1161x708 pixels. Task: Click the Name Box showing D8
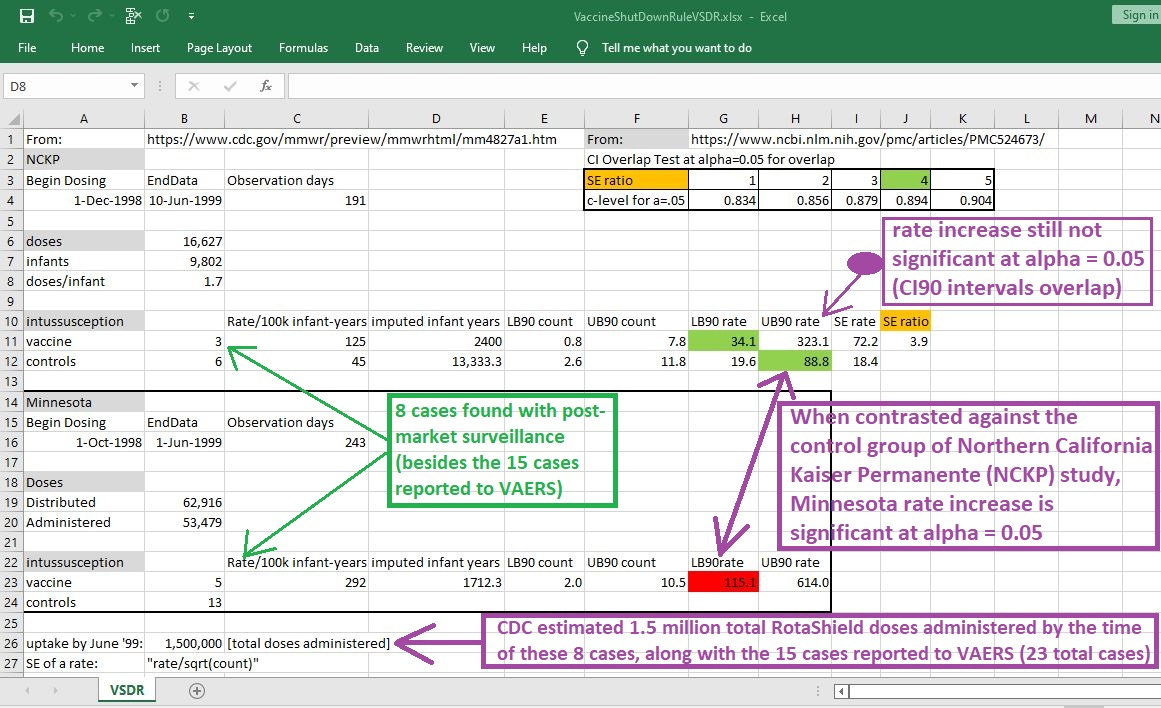pyautogui.click(x=67, y=87)
